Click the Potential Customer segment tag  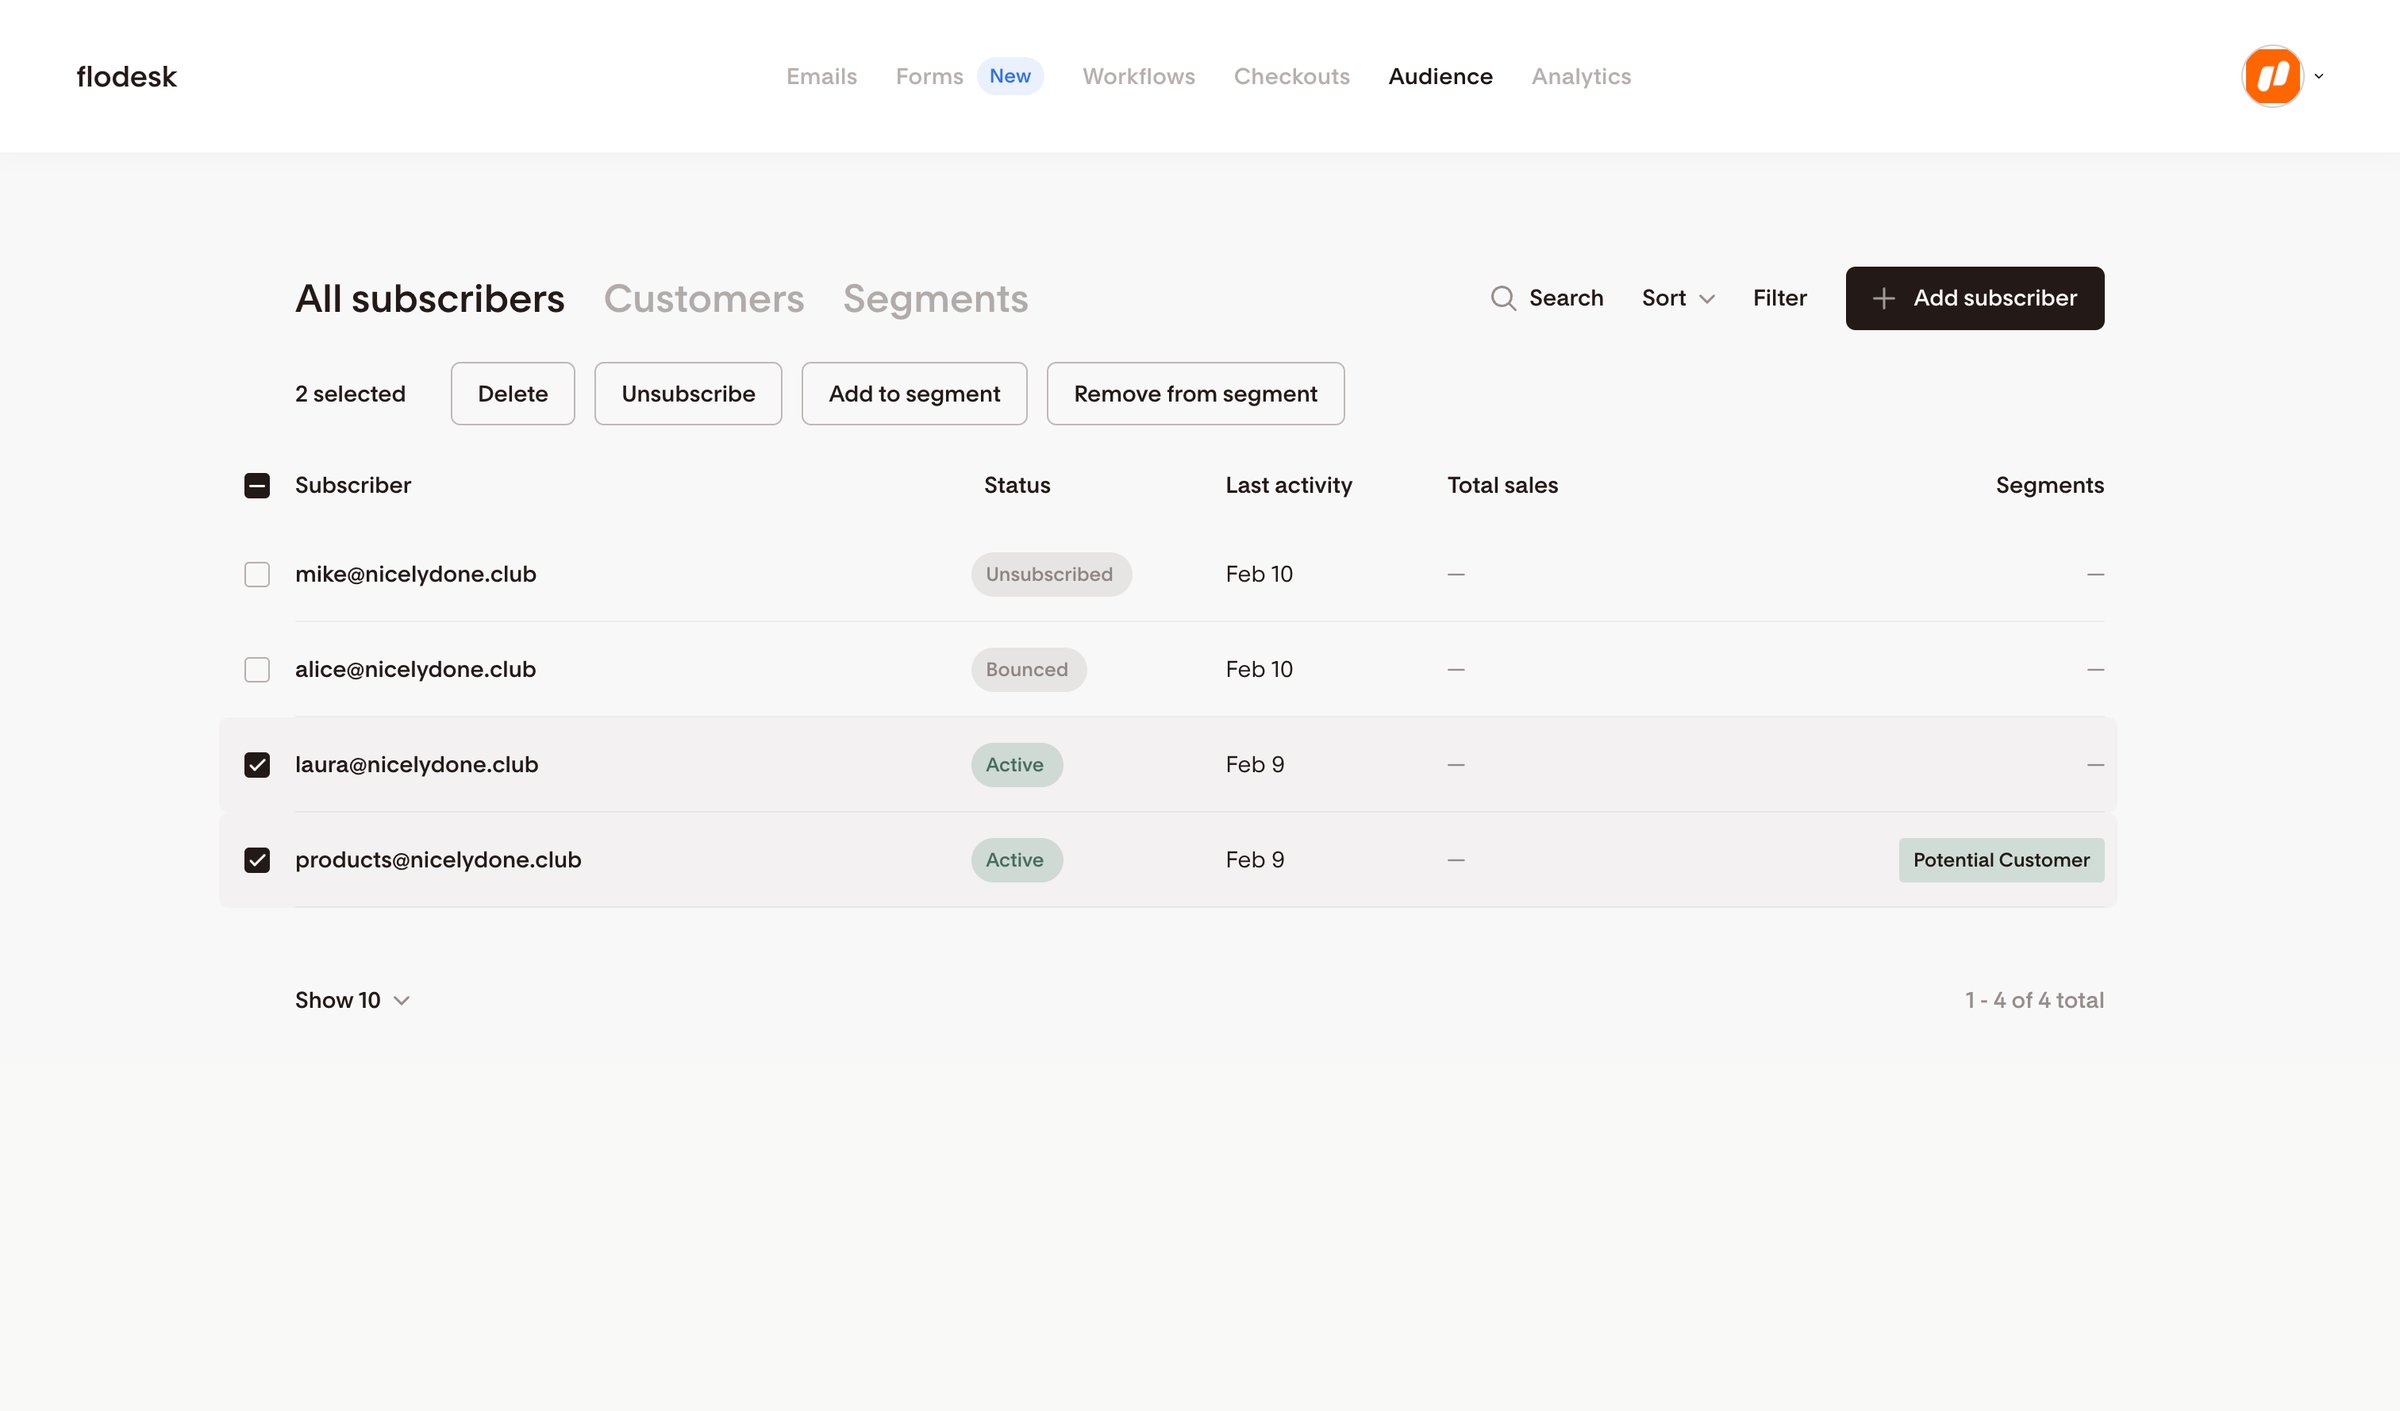point(2001,860)
